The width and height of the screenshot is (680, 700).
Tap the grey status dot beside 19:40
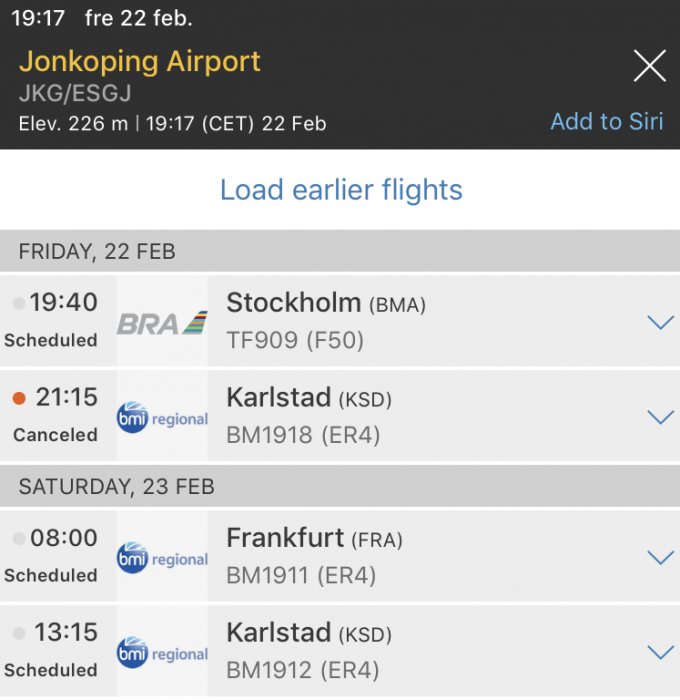[x=18, y=303]
